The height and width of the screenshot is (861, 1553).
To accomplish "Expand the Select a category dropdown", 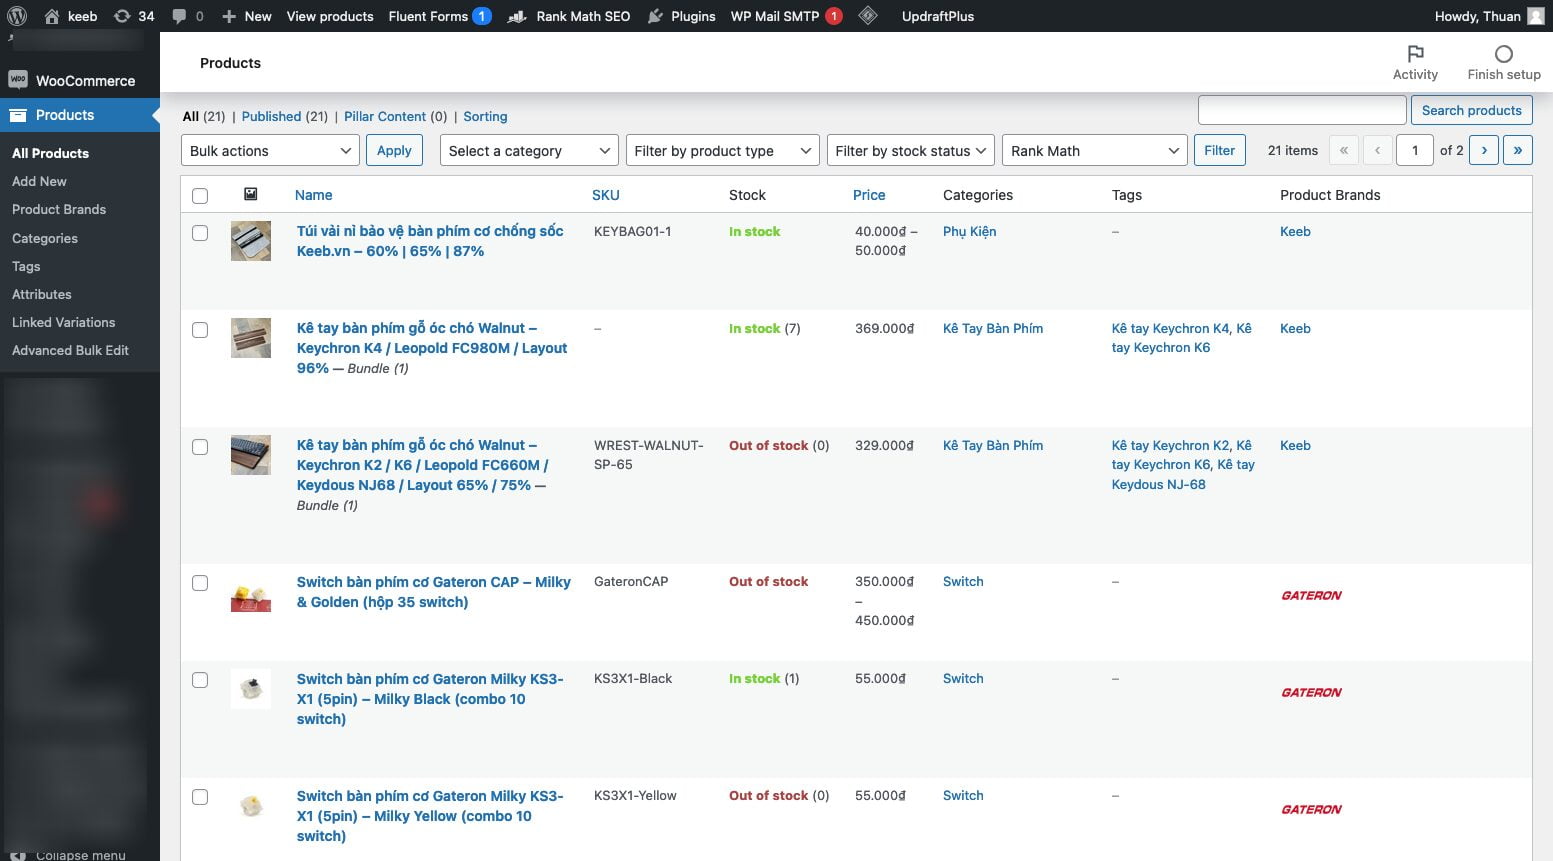I will point(529,151).
